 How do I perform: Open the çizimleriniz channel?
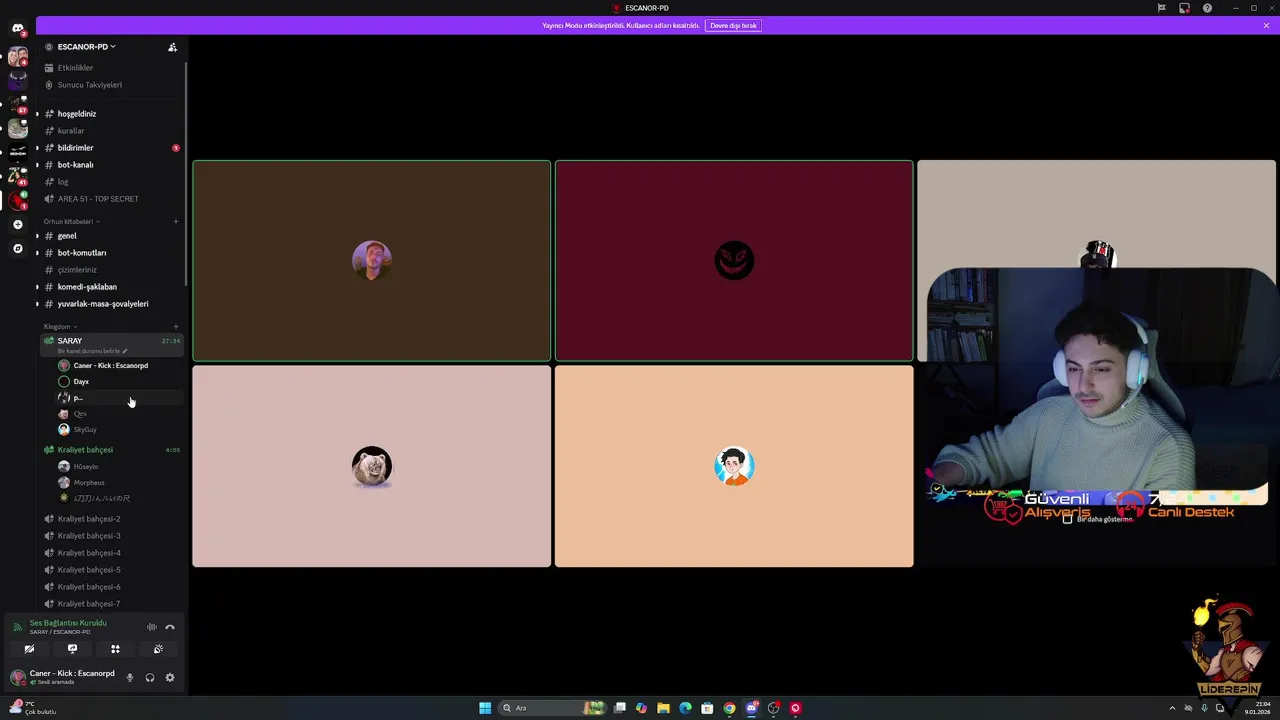point(77,270)
